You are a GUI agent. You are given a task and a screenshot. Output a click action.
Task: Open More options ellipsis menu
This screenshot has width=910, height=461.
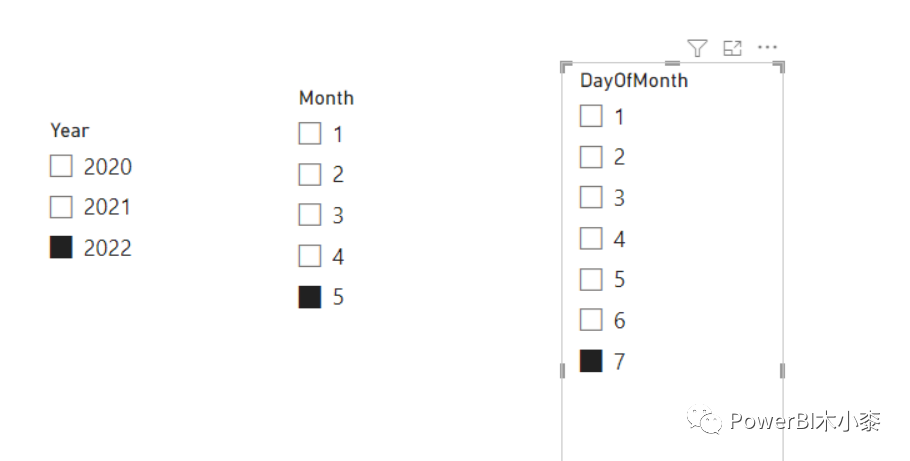[x=767, y=47]
